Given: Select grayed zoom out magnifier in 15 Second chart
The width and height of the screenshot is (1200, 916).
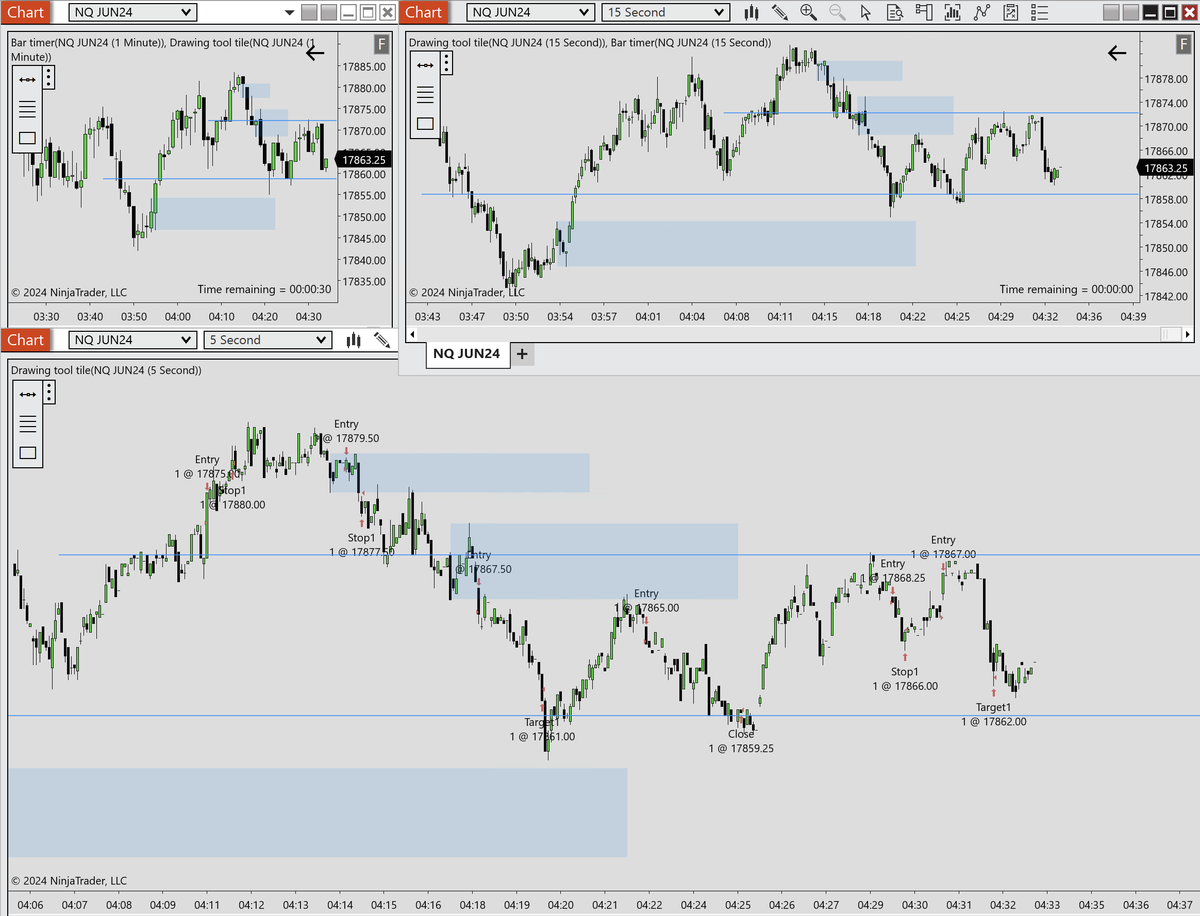Looking at the screenshot, I should point(837,12).
